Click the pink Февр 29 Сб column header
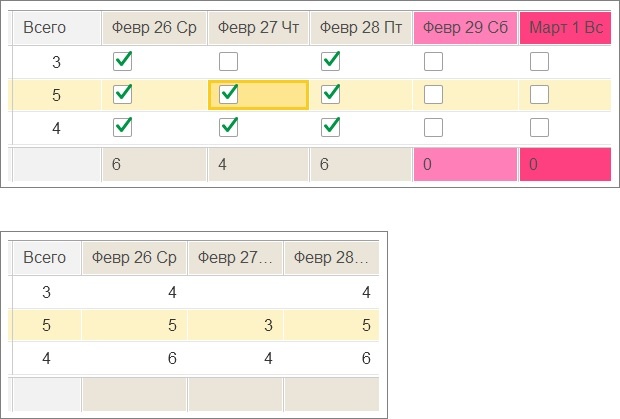Image resolution: width=620 pixels, height=419 pixels. pos(465,28)
